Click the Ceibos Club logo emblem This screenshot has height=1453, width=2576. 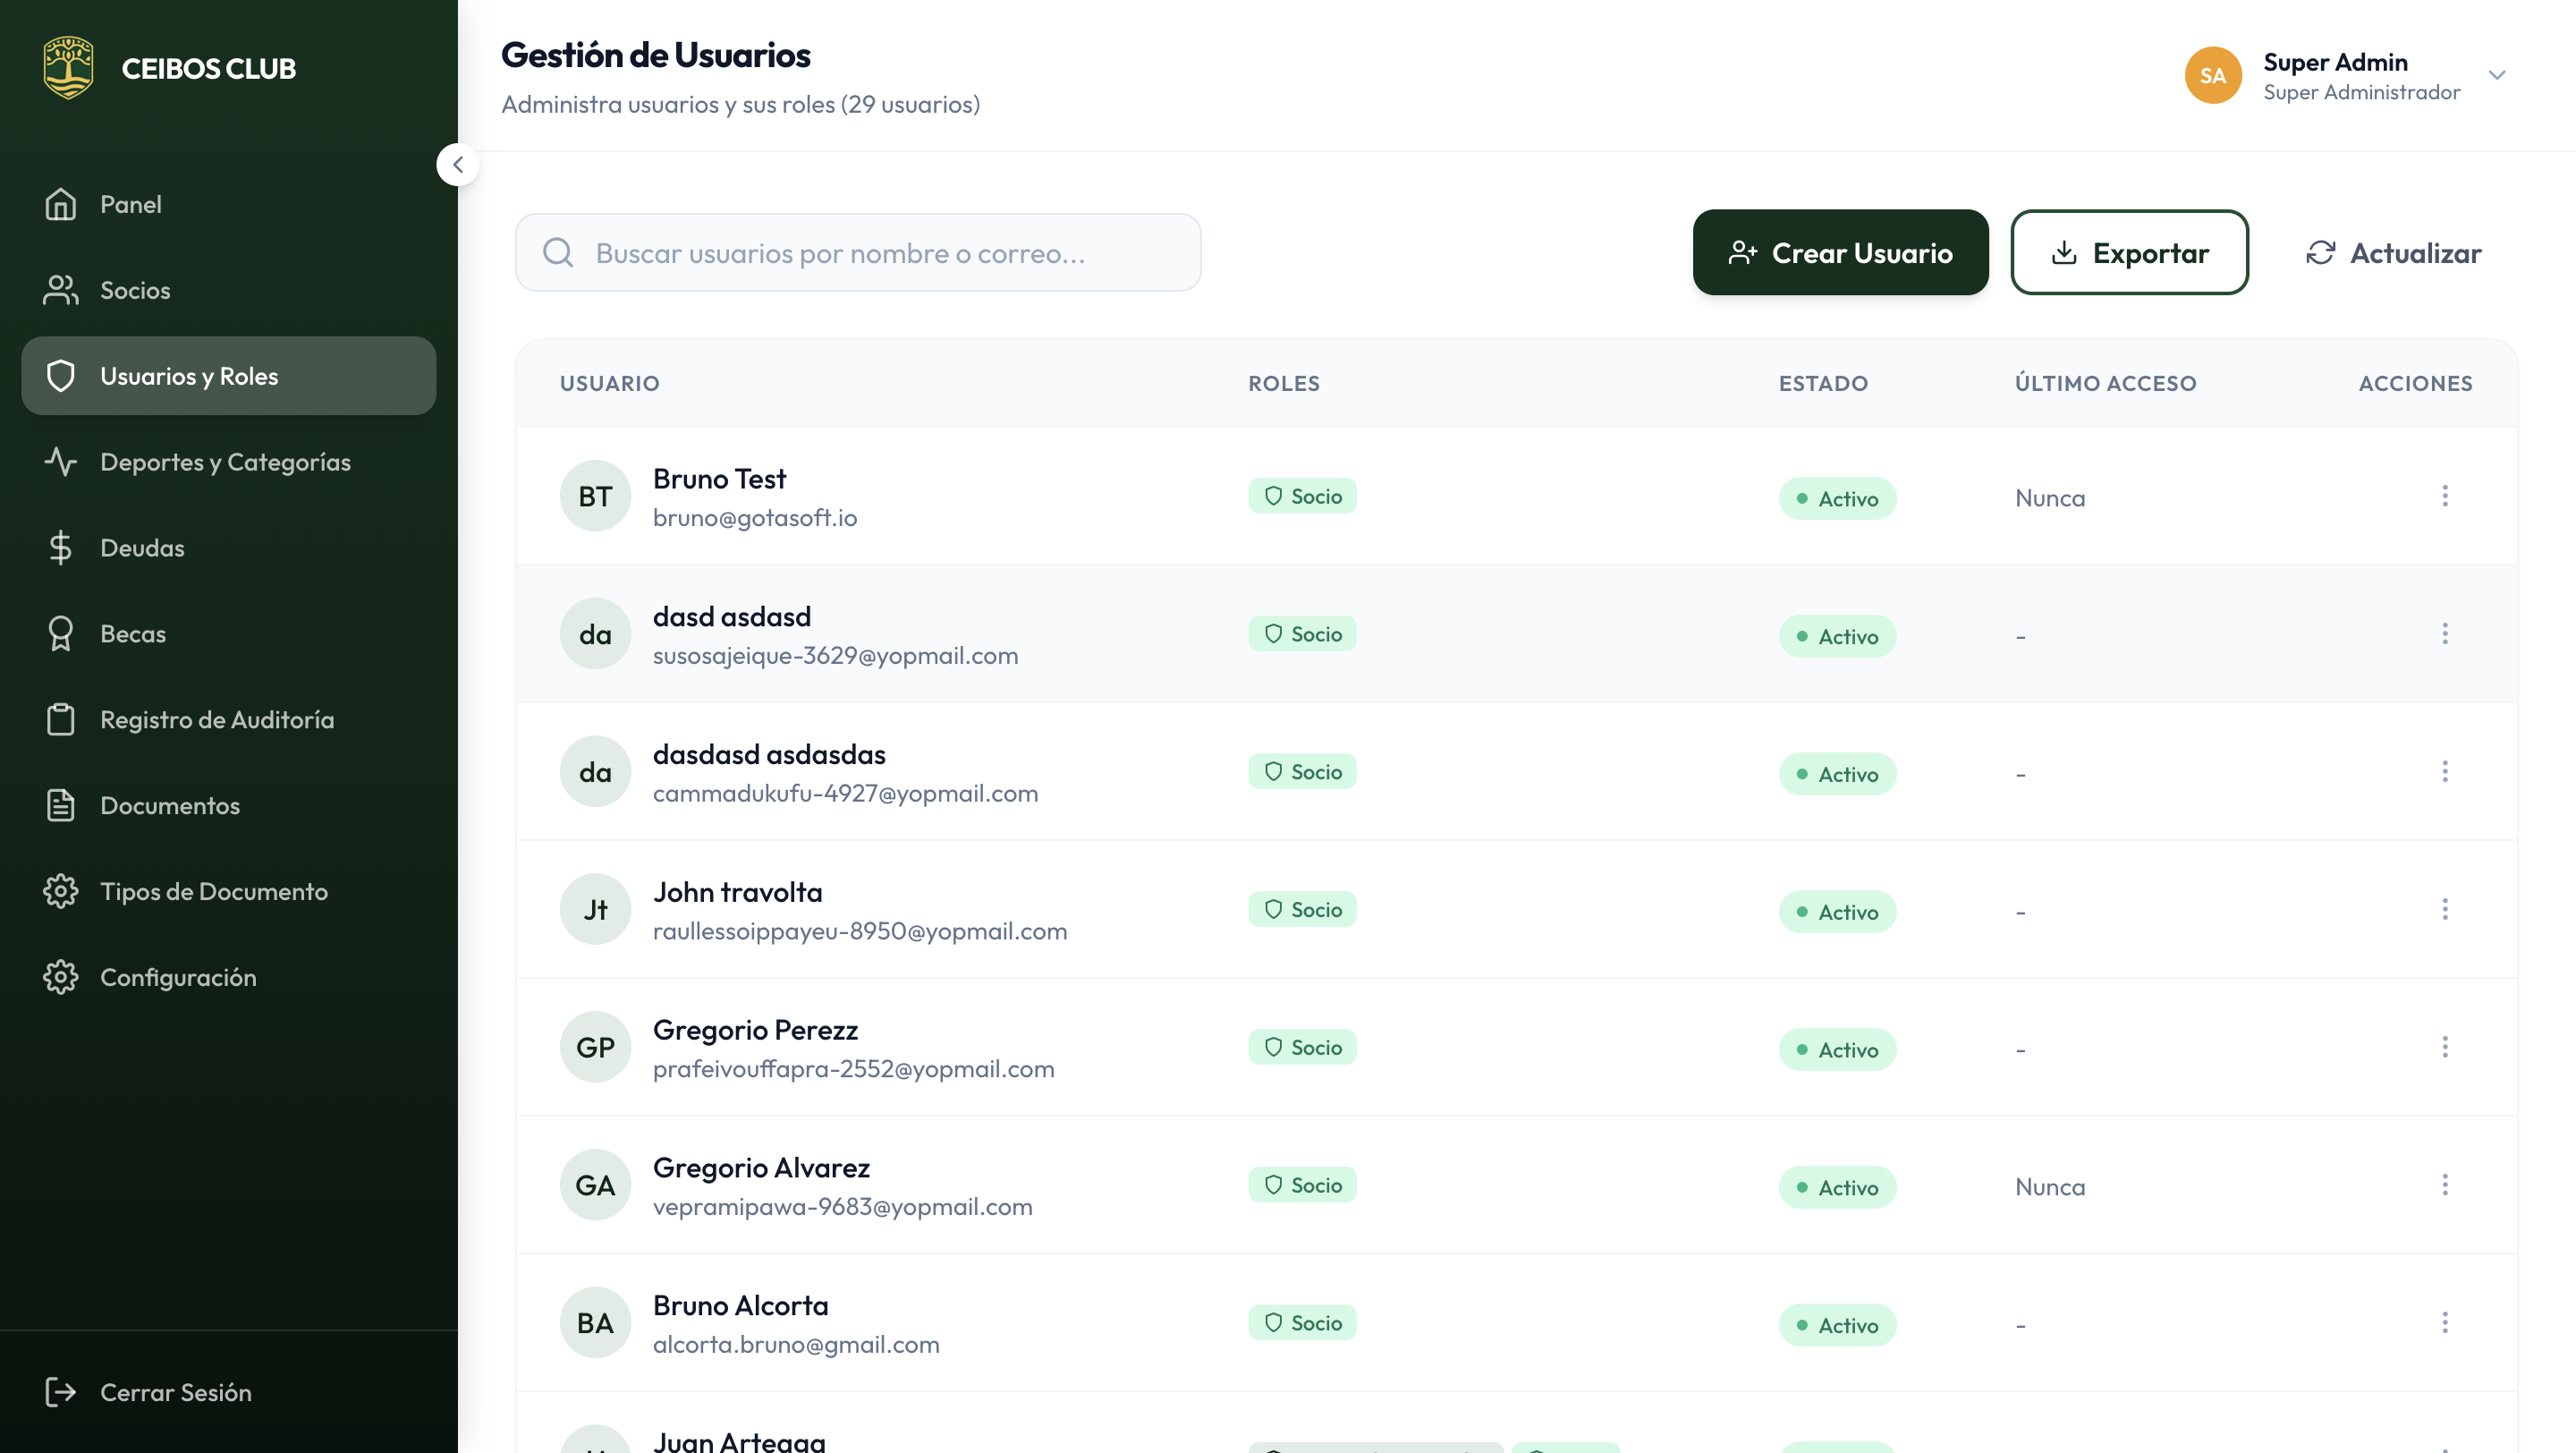(x=68, y=68)
